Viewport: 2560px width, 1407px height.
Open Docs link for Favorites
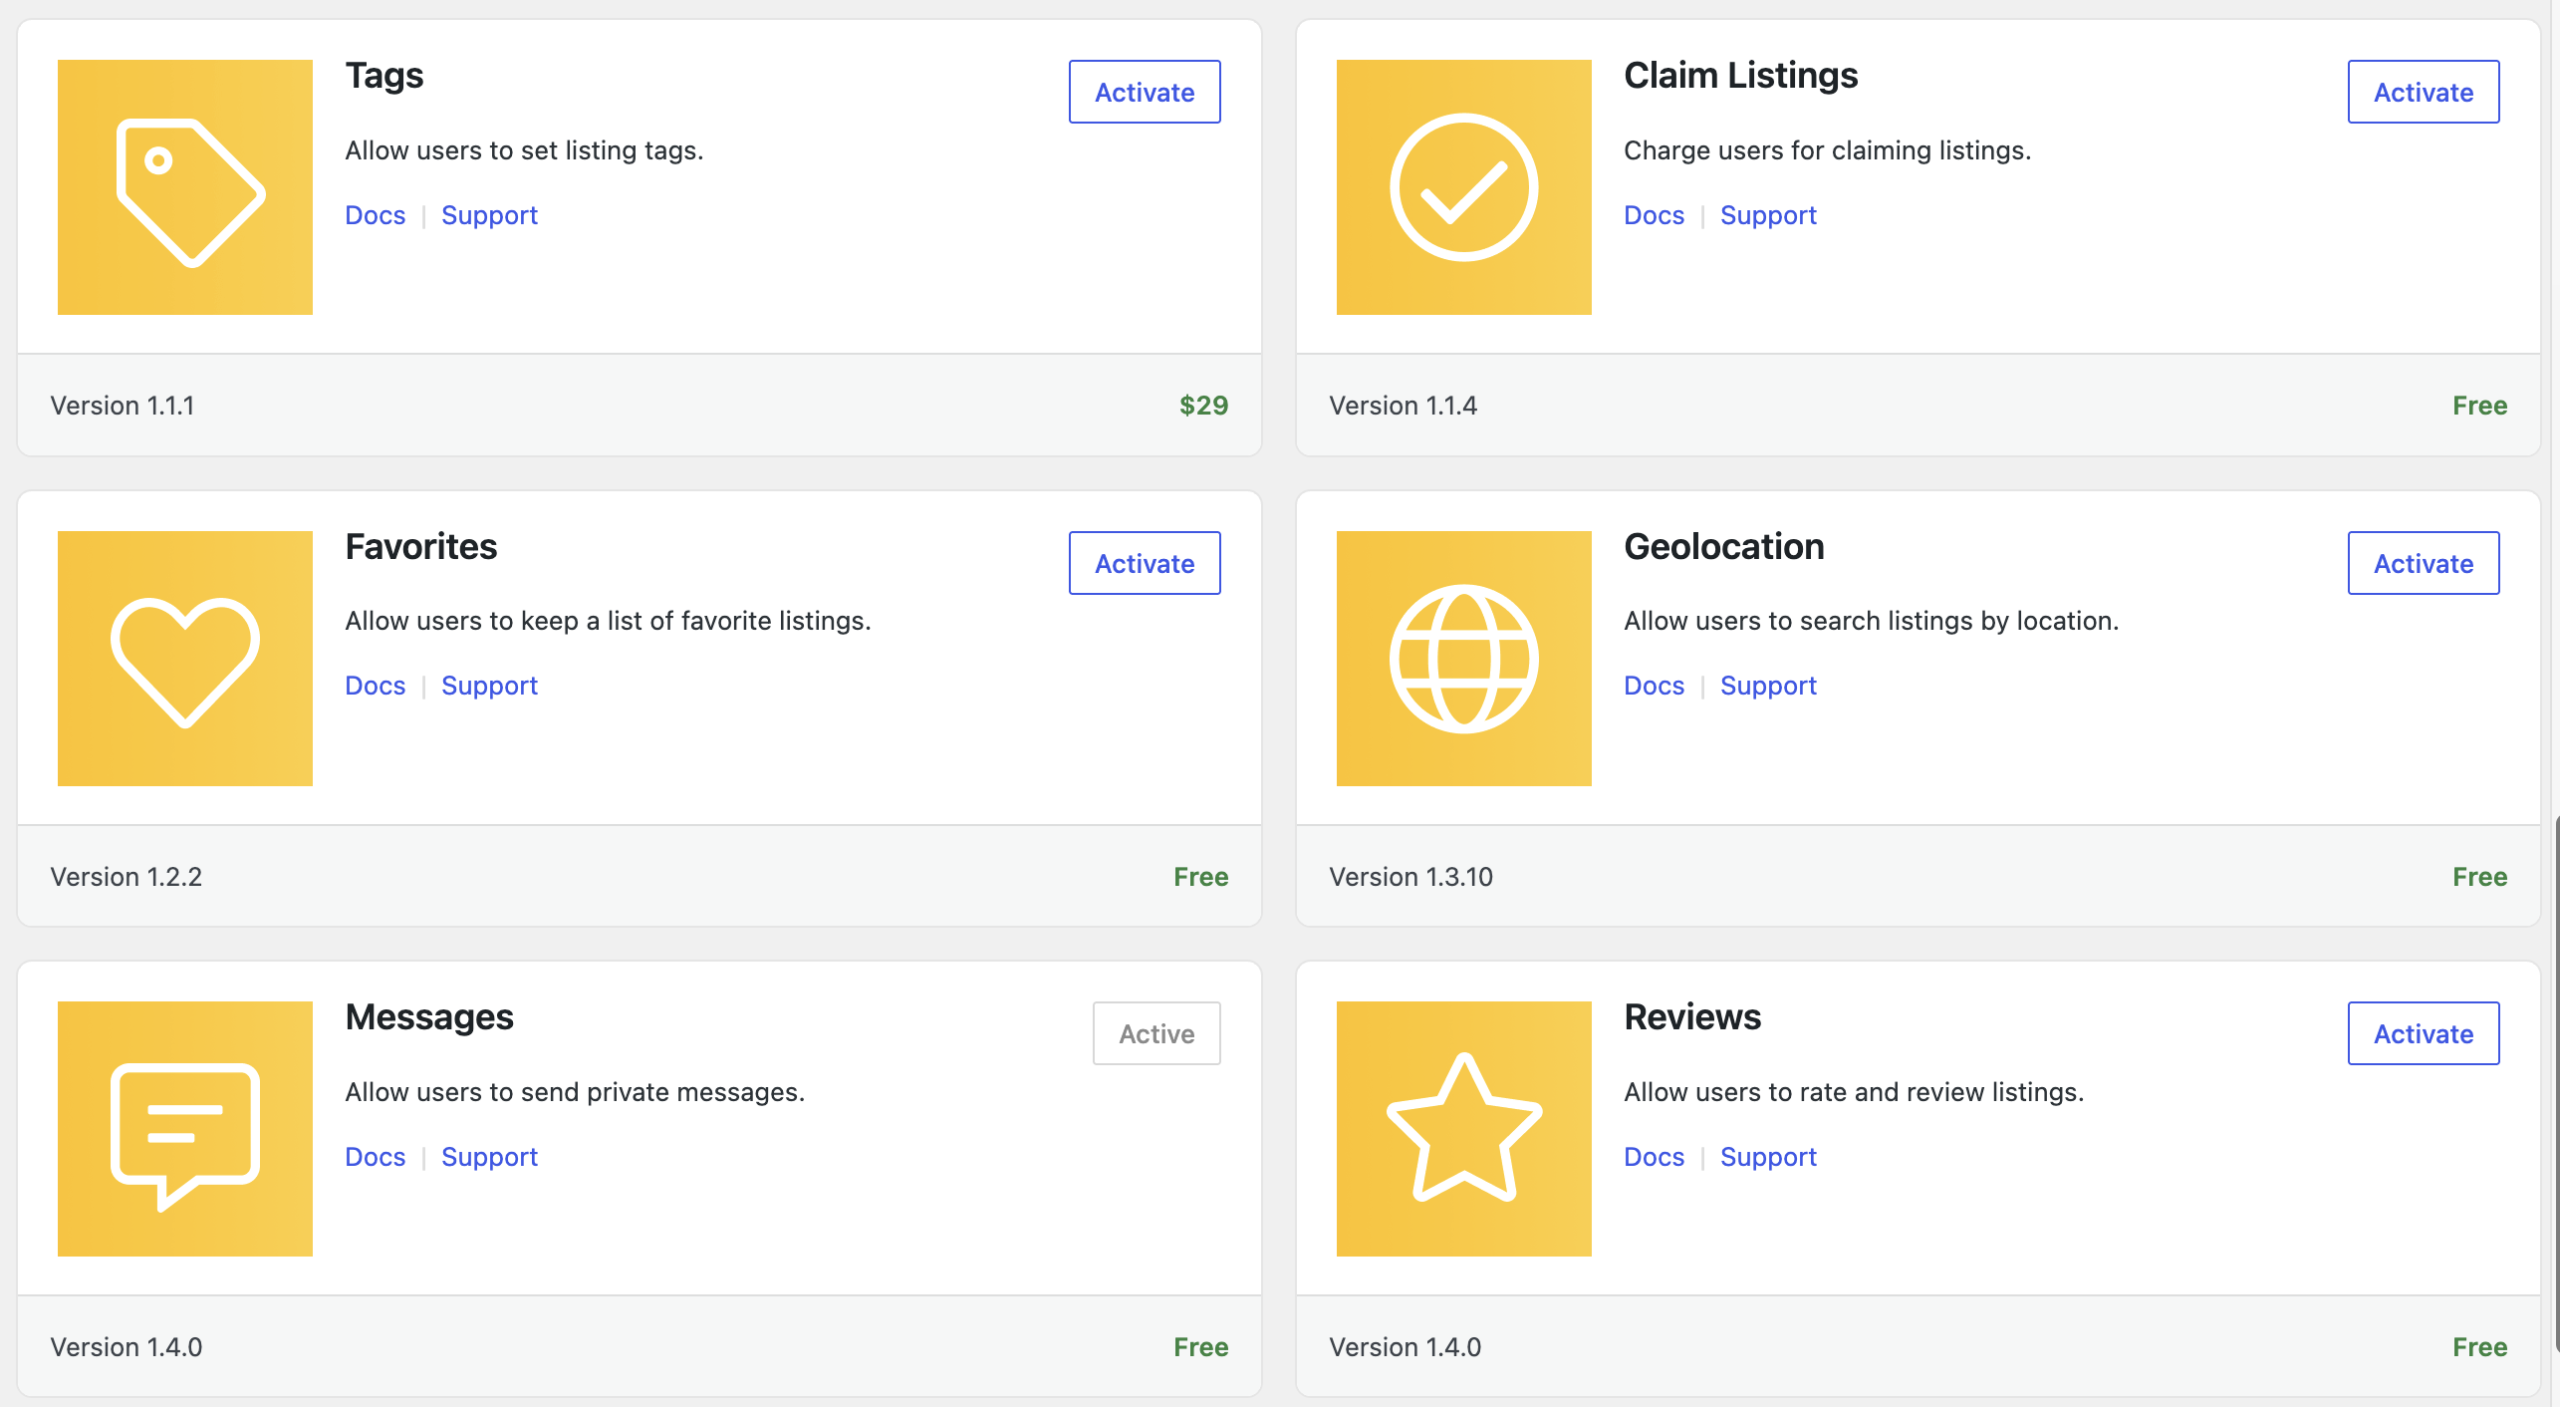375,686
